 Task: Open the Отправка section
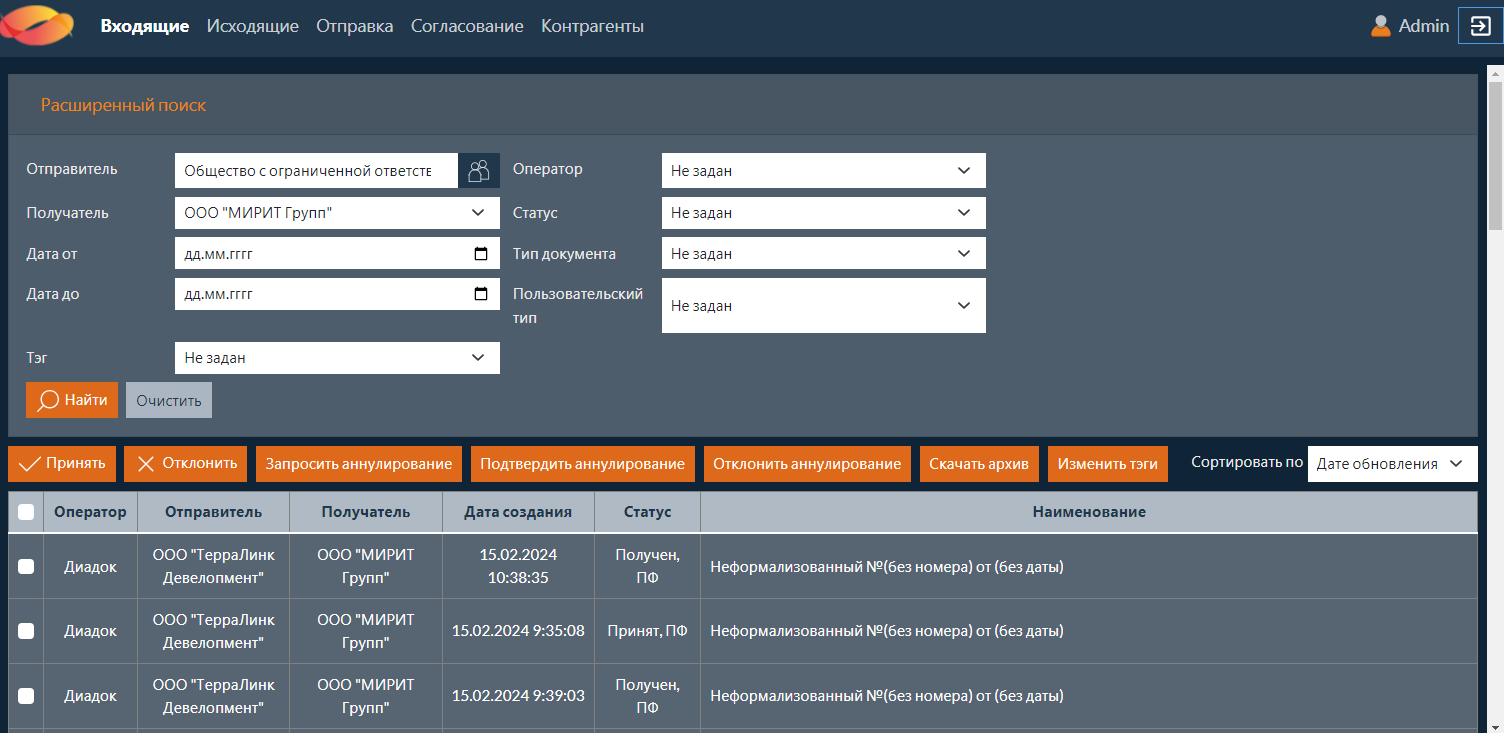click(355, 26)
